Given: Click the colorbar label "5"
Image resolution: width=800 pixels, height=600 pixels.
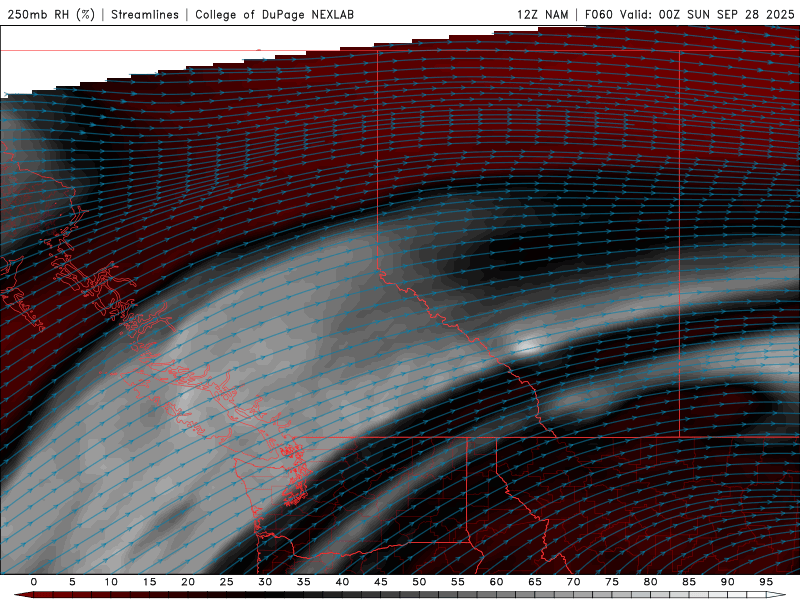Looking at the screenshot, I should click(72, 582).
